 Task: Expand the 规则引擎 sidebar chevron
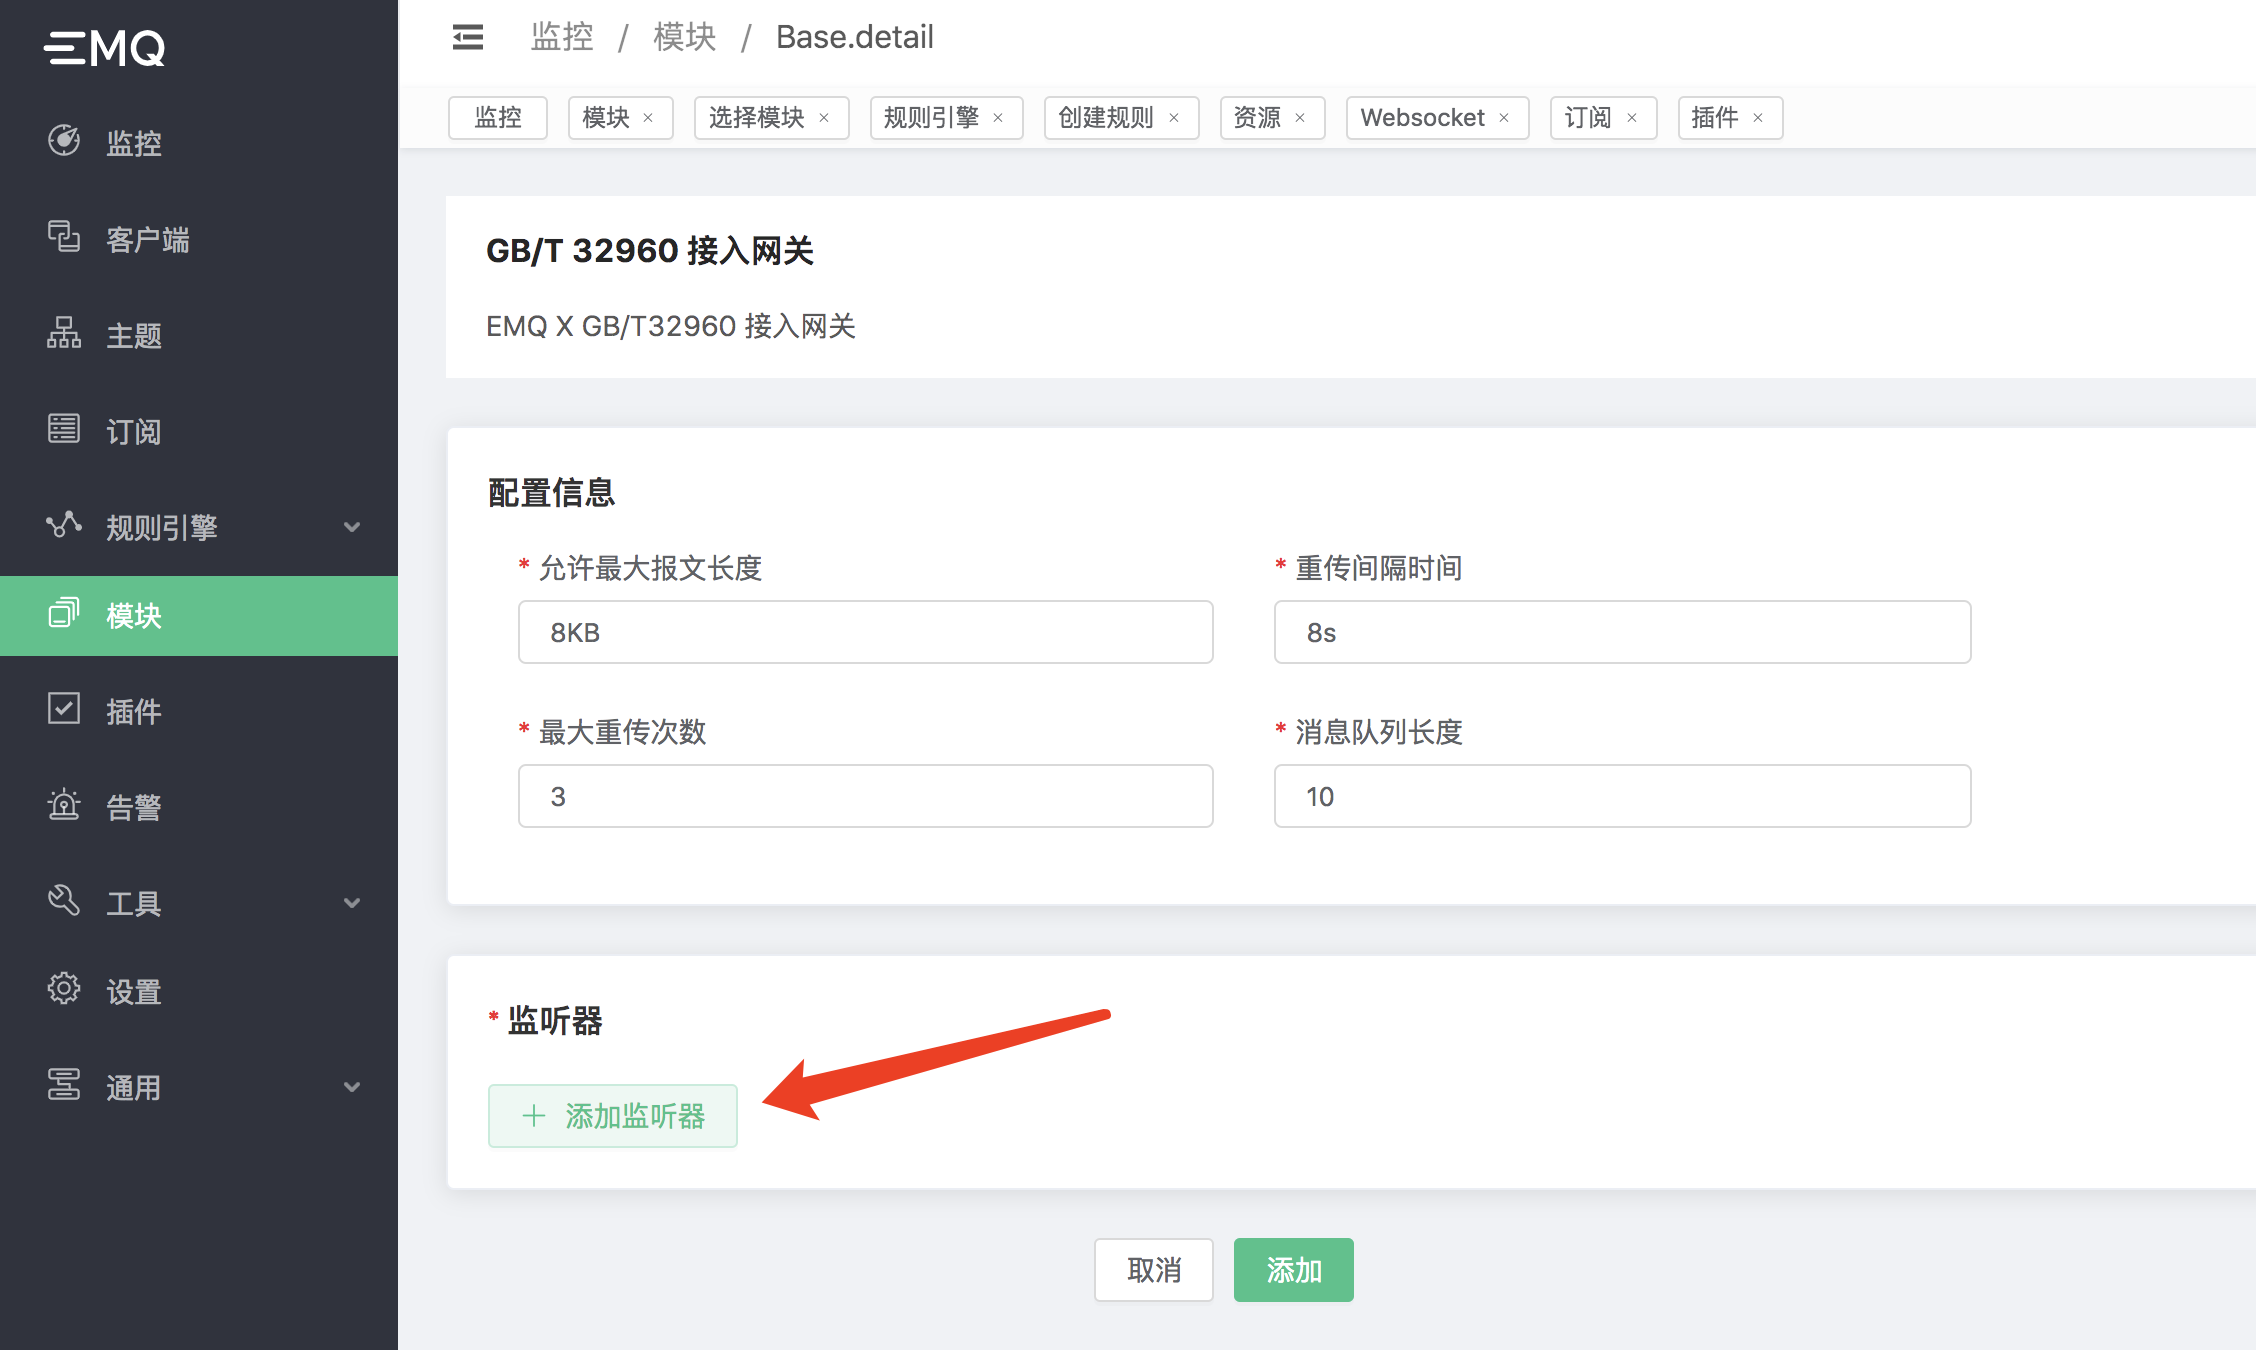tap(352, 527)
